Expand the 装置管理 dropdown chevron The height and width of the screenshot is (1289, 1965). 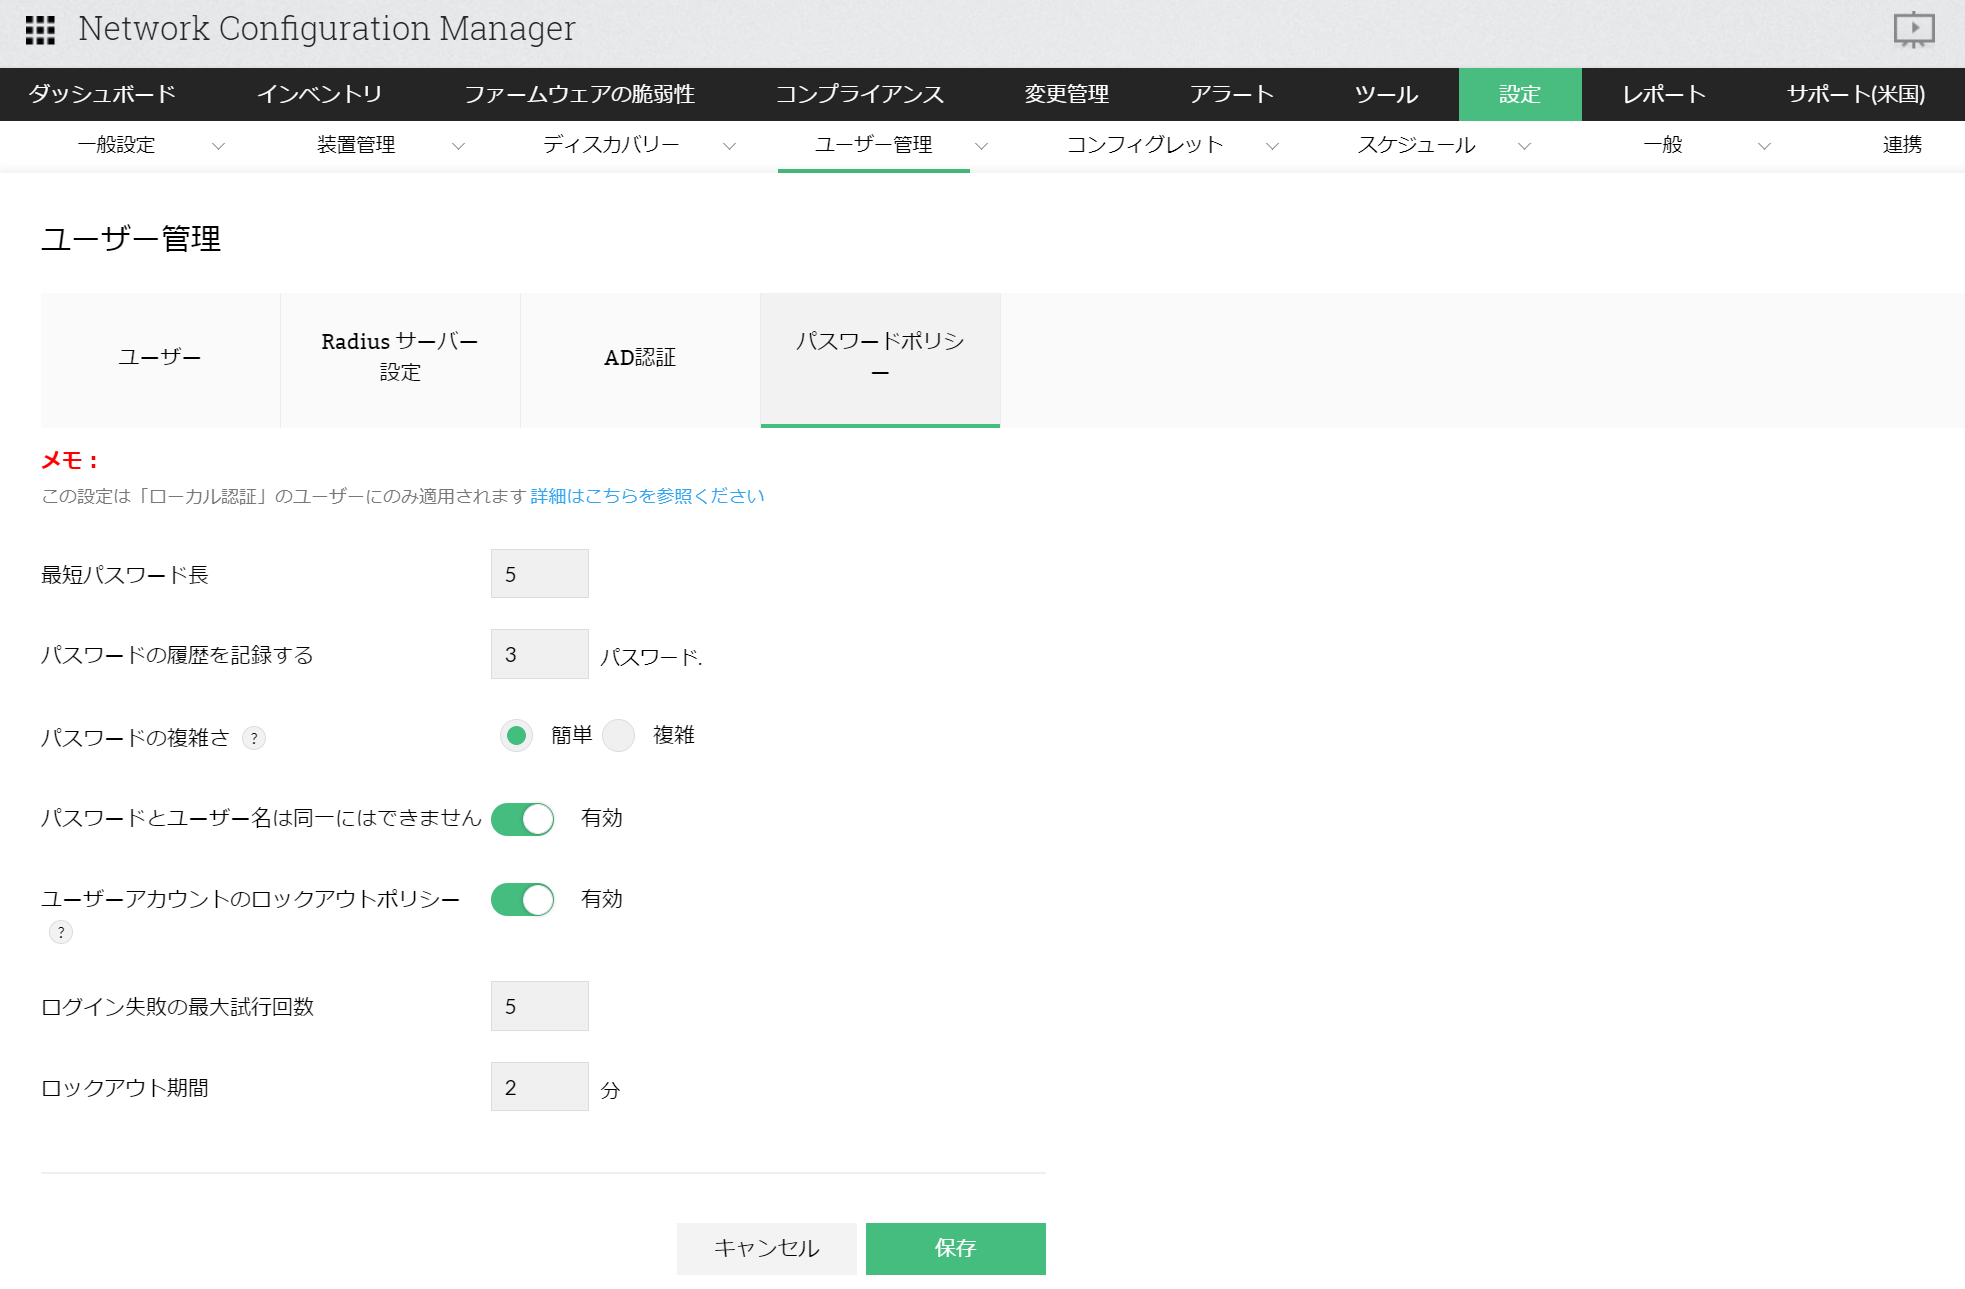(458, 146)
